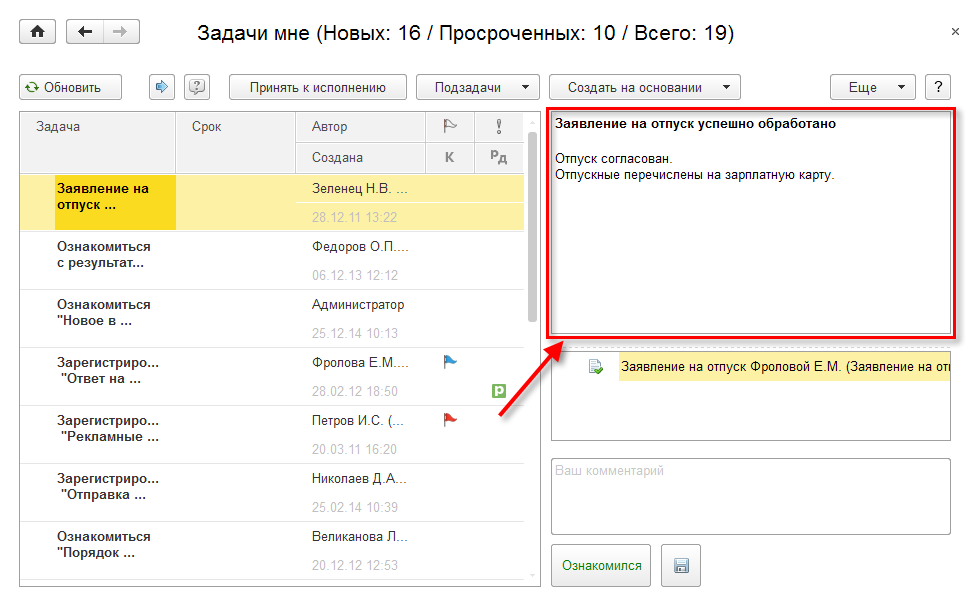Click the Автор column header
This screenshot has height=601, width=977.
pos(360,127)
